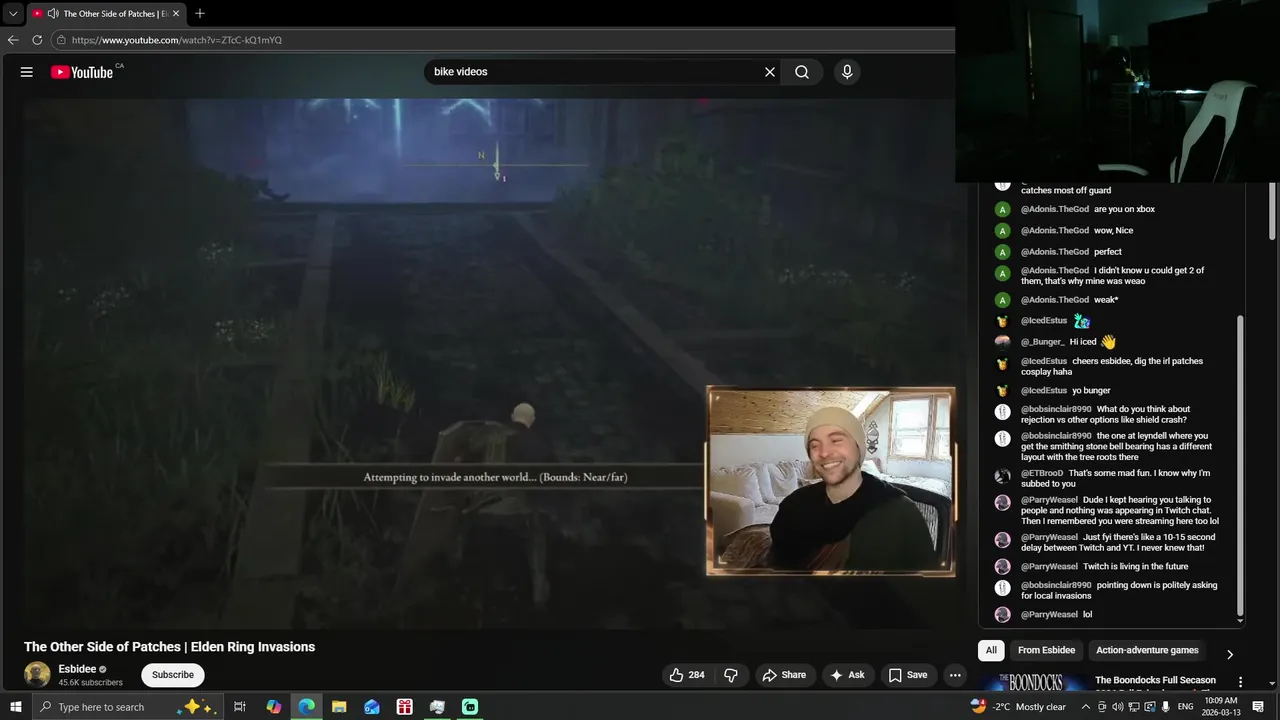This screenshot has width=1280, height=720.
Task: Open 'The Boondocks Full Season' video title
Action: (1156, 680)
